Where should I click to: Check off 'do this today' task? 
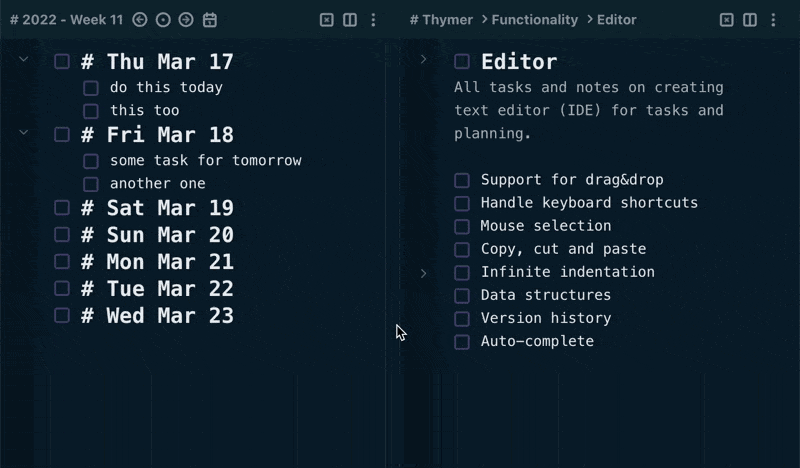click(x=91, y=88)
